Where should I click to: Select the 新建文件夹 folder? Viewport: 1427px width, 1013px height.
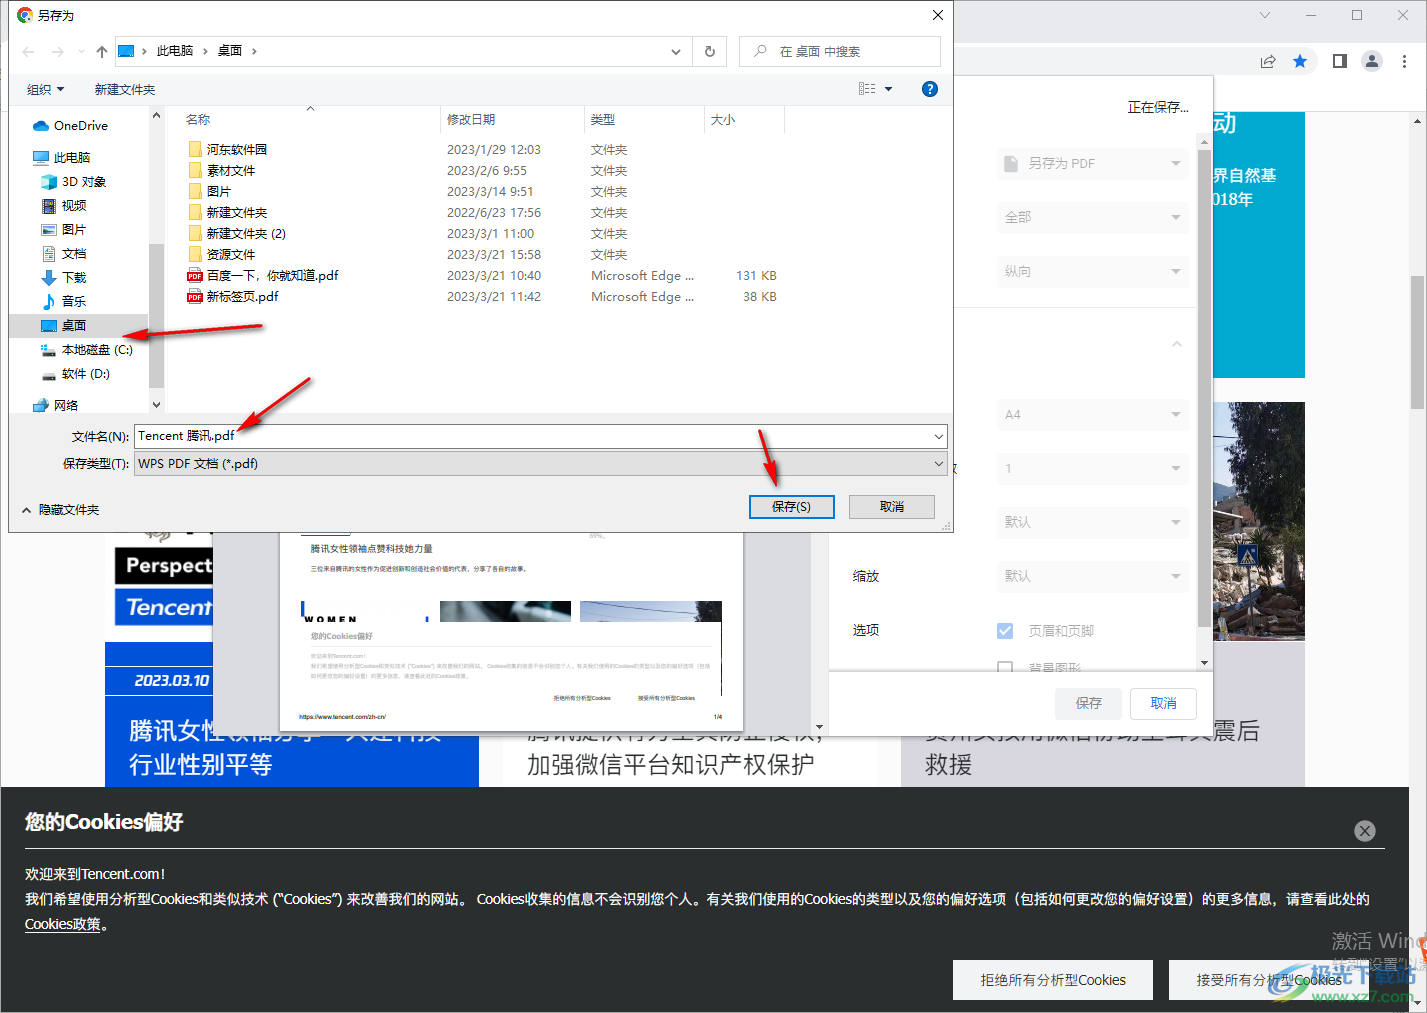pos(236,213)
